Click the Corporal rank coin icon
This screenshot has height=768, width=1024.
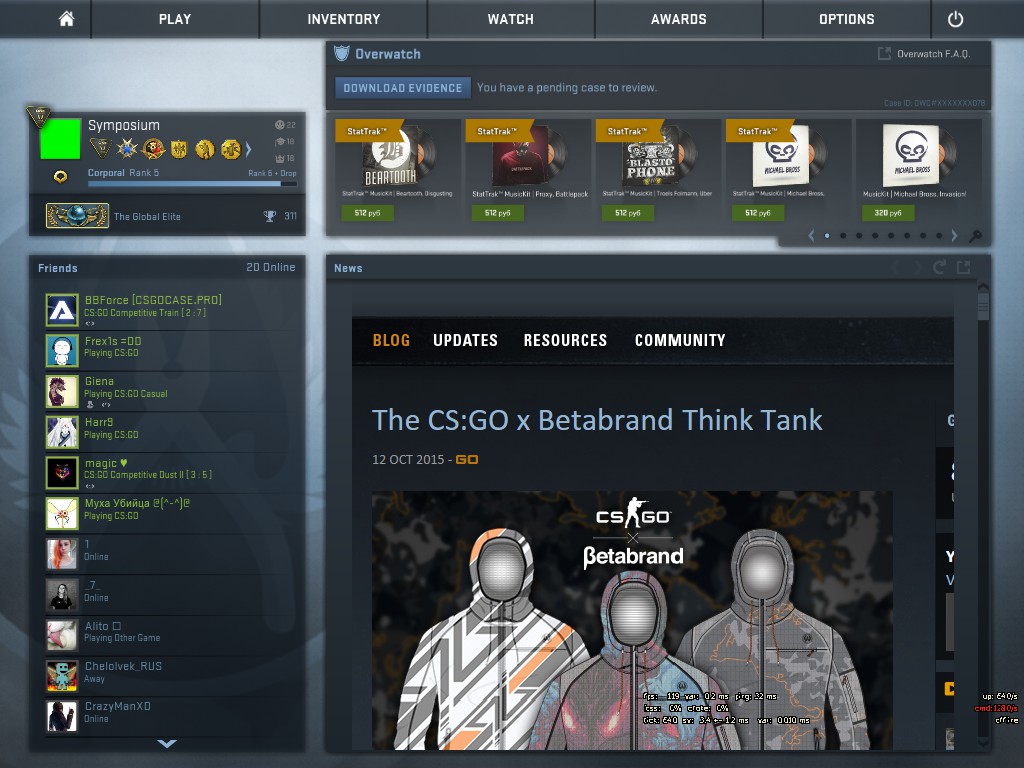tap(60, 176)
